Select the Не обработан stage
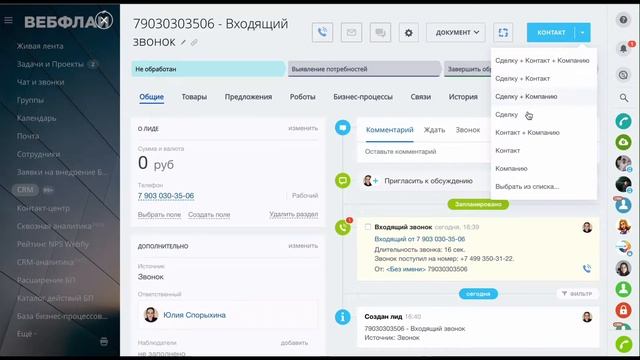The width and height of the screenshot is (640, 360). click(x=208, y=69)
